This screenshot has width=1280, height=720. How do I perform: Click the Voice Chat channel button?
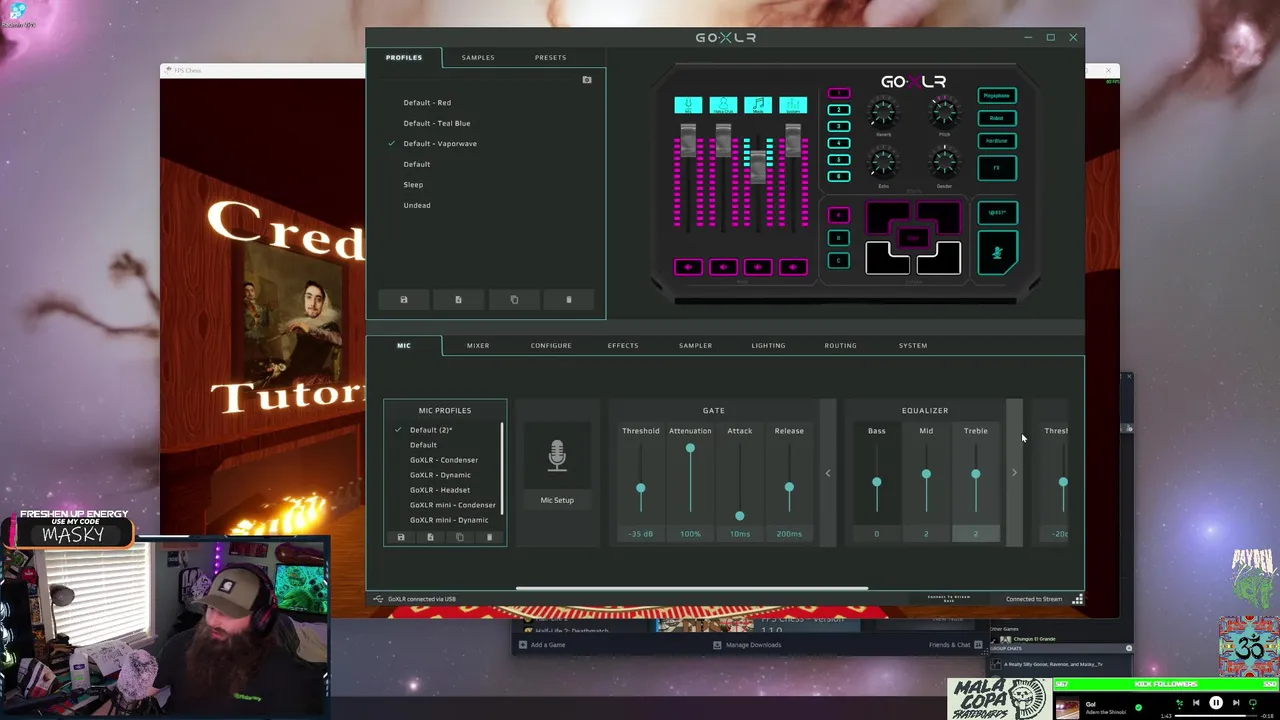tap(723, 105)
